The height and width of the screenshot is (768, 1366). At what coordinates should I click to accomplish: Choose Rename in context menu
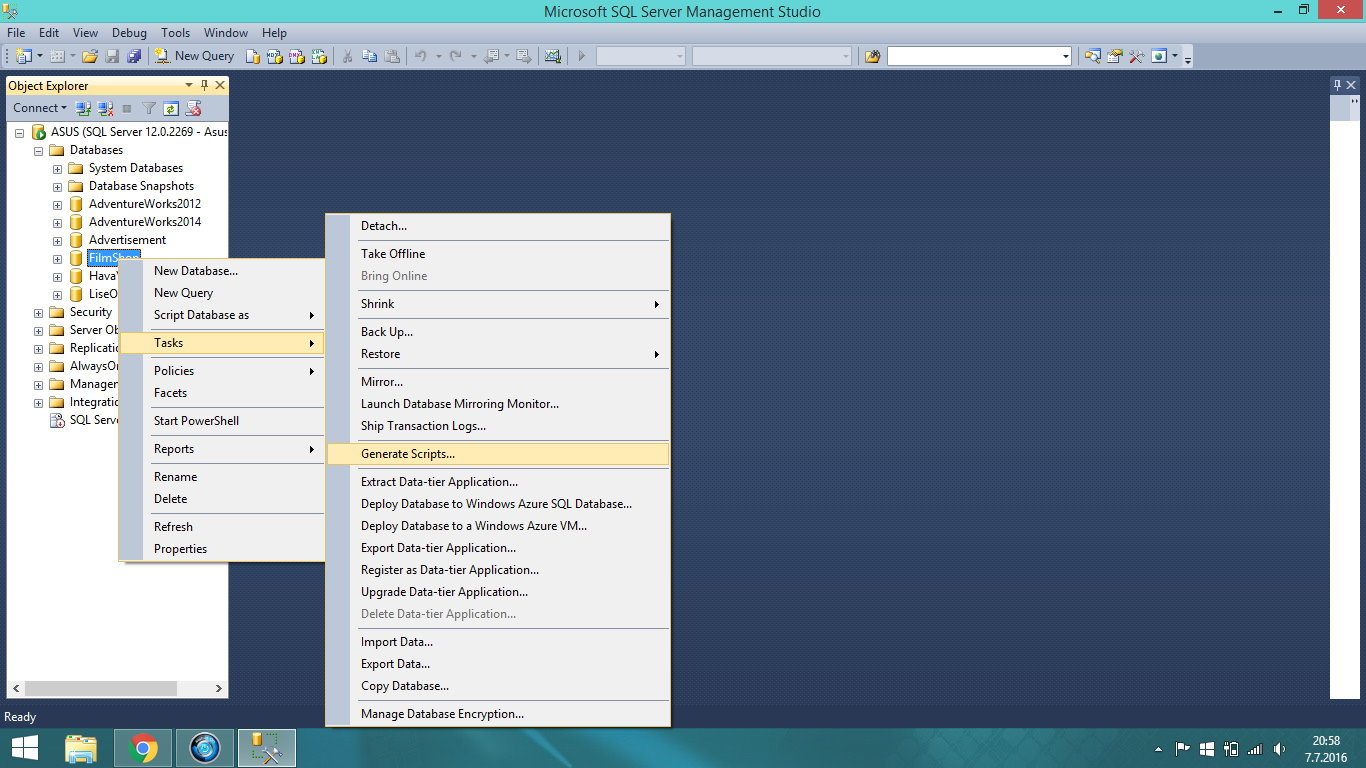[222, 477]
